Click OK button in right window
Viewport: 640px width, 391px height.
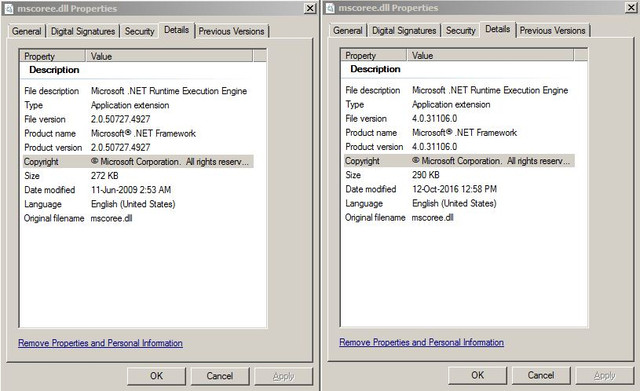(478, 375)
